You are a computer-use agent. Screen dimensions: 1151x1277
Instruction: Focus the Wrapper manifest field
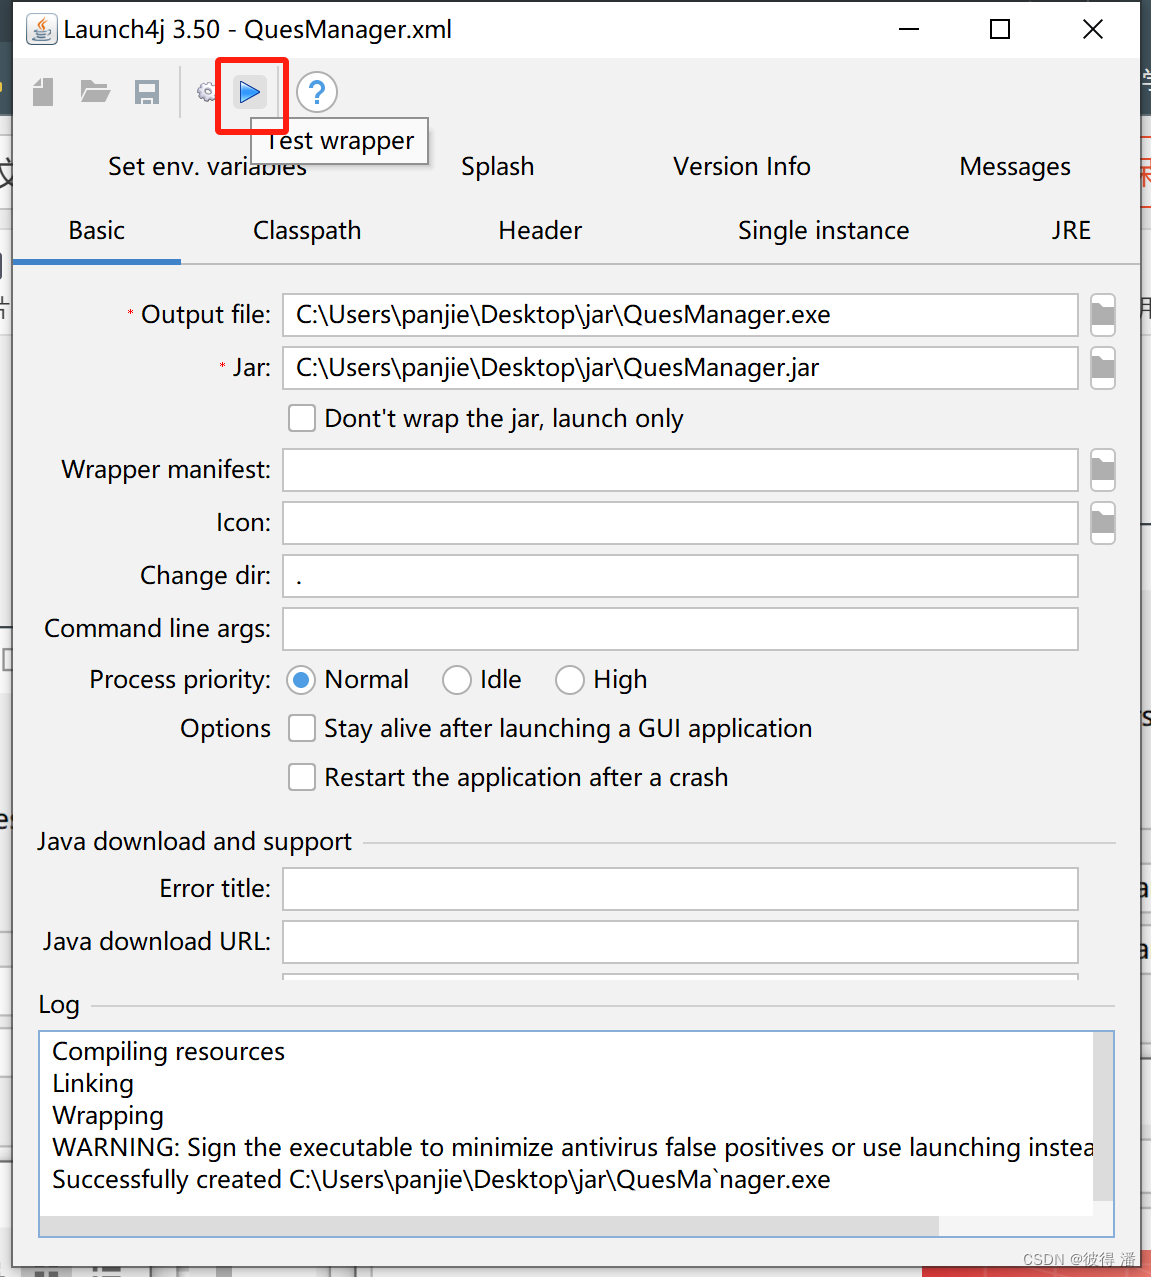[680, 470]
